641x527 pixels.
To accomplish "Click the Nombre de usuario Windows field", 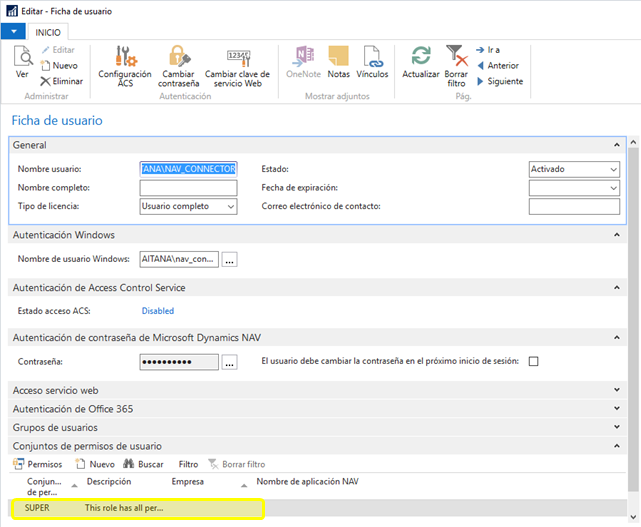I will [179, 260].
